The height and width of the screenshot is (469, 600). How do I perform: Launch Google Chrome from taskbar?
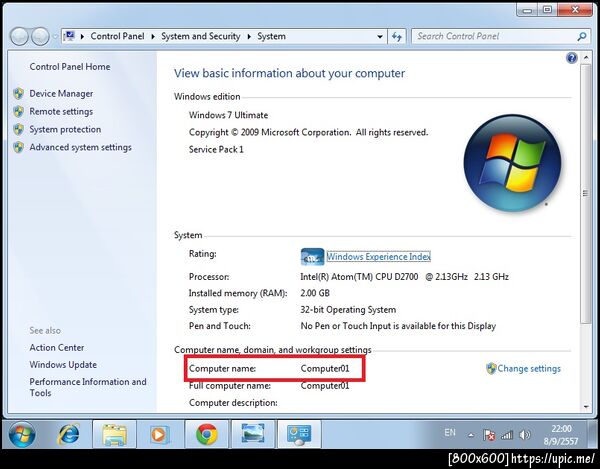click(x=207, y=435)
